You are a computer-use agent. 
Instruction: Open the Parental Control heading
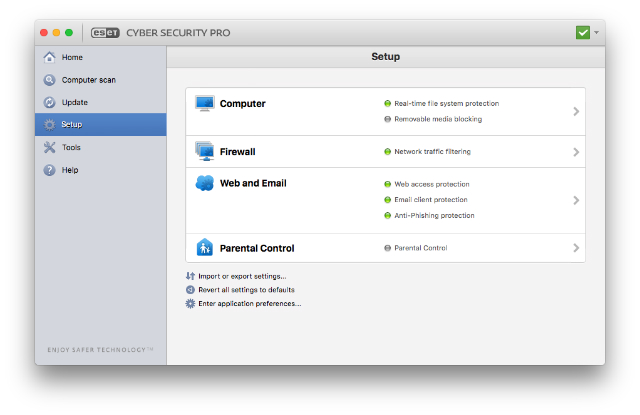point(257,248)
